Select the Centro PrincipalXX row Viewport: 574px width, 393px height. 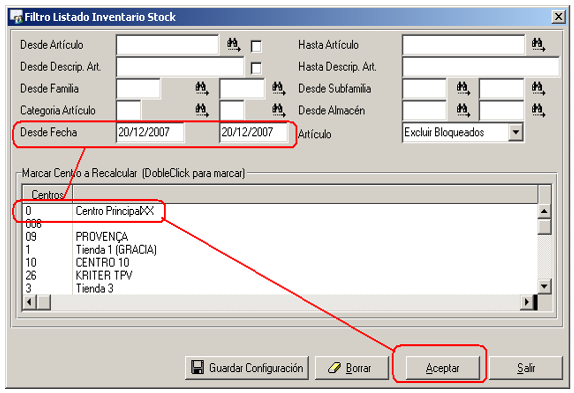(x=280, y=211)
